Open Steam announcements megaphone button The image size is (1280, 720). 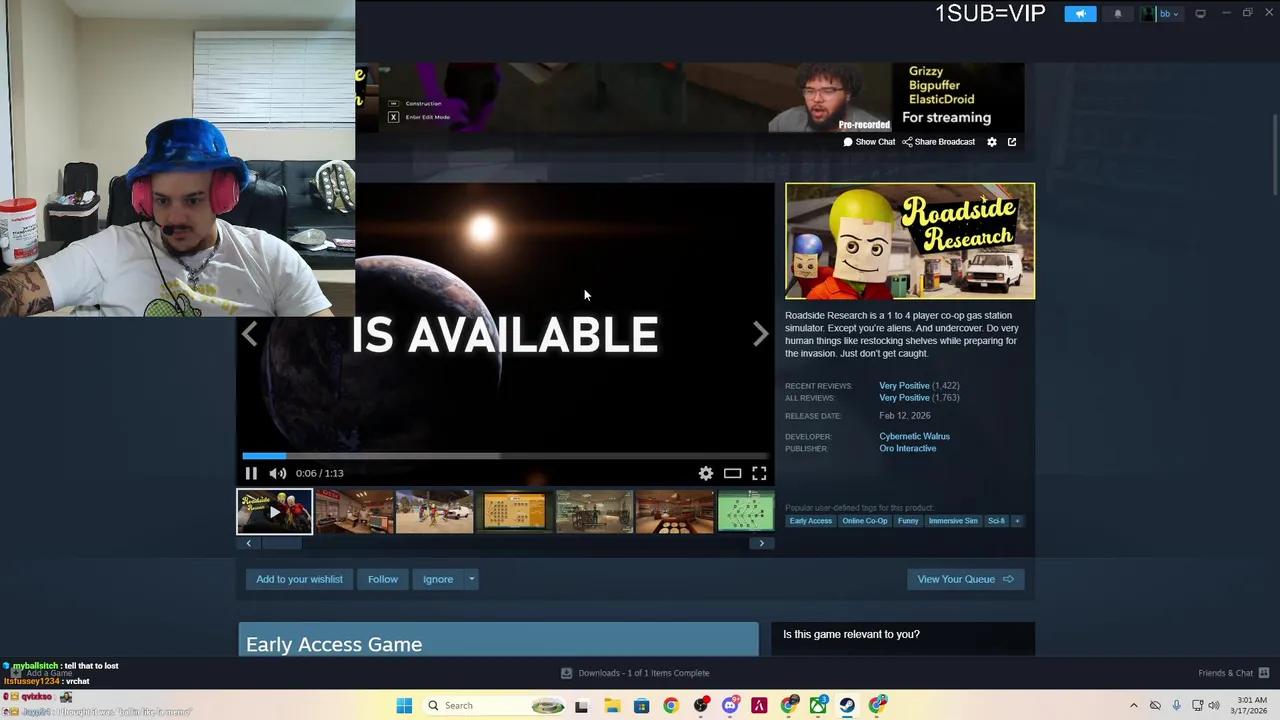pos(1080,14)
